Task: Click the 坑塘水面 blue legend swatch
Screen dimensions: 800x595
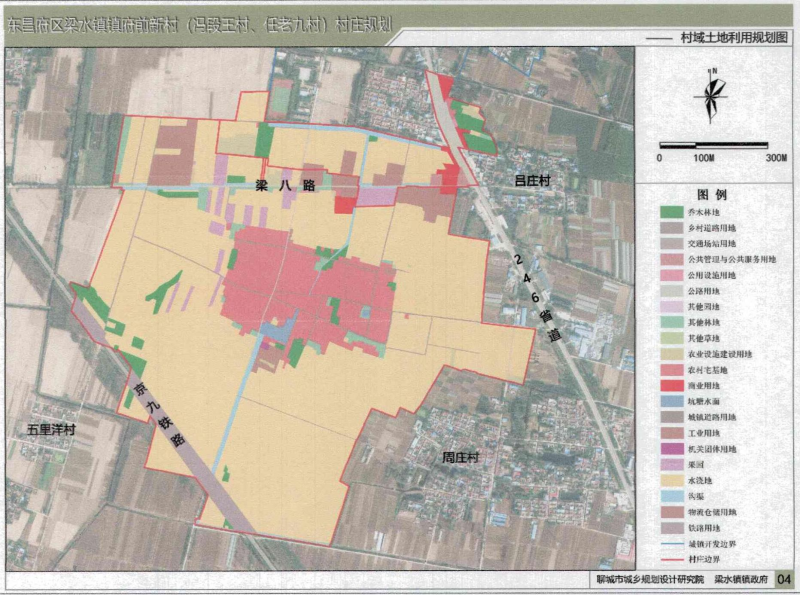Action: (670, 401)
